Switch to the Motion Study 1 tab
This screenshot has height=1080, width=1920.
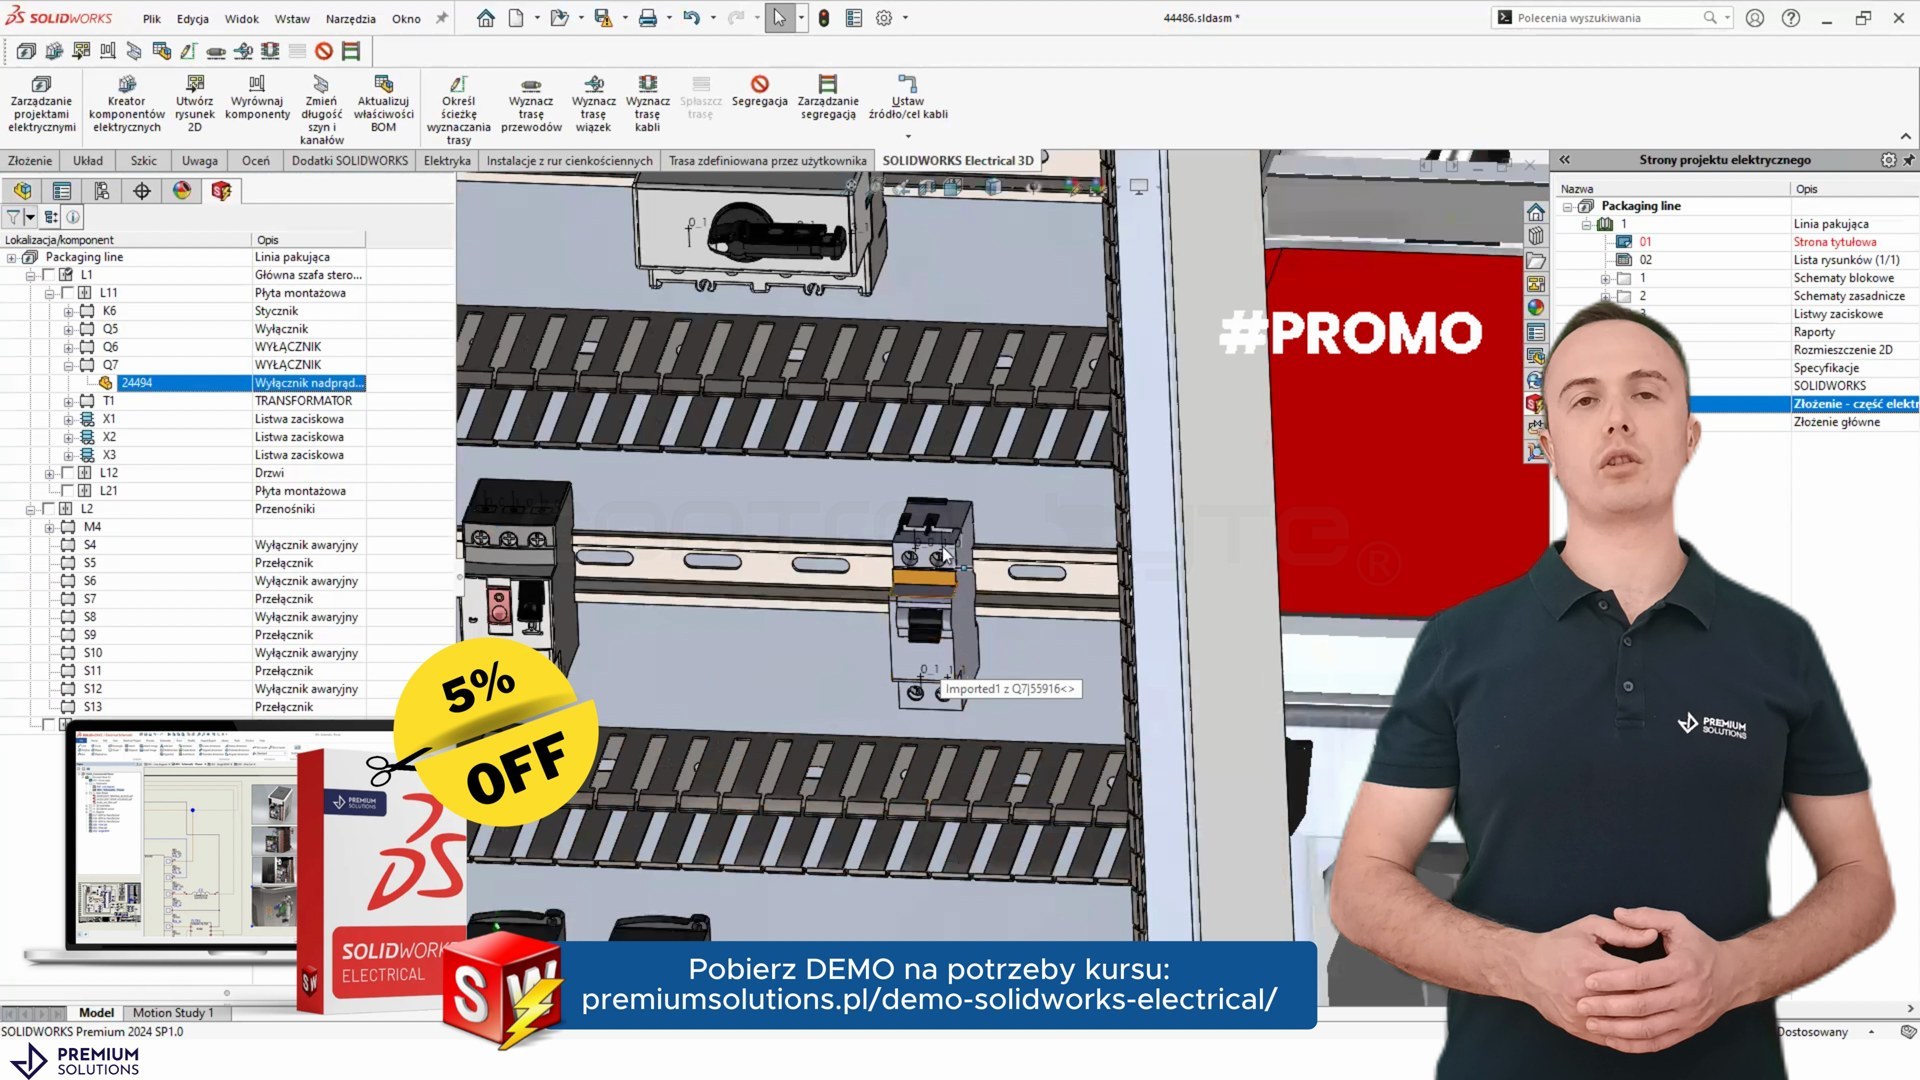[173, 1013]
